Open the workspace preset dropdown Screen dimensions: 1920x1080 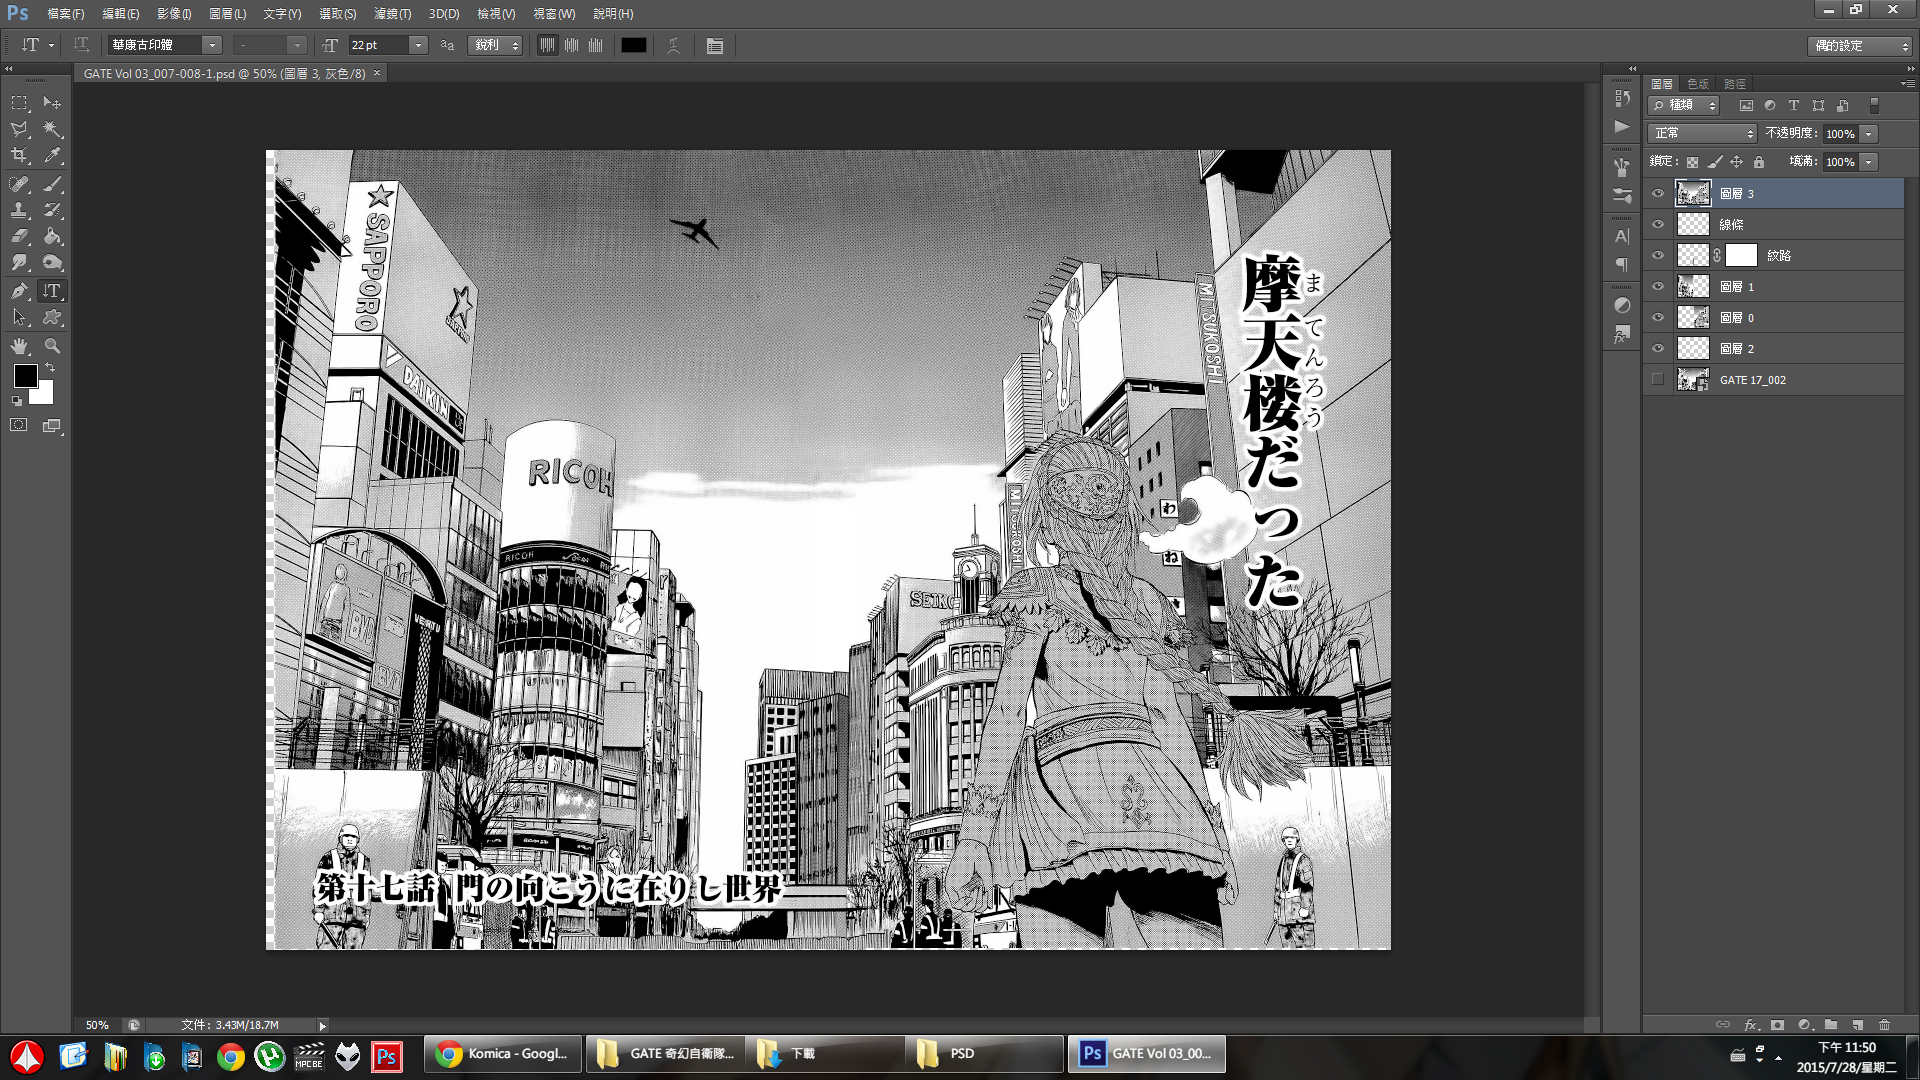tap(1859, 46)
